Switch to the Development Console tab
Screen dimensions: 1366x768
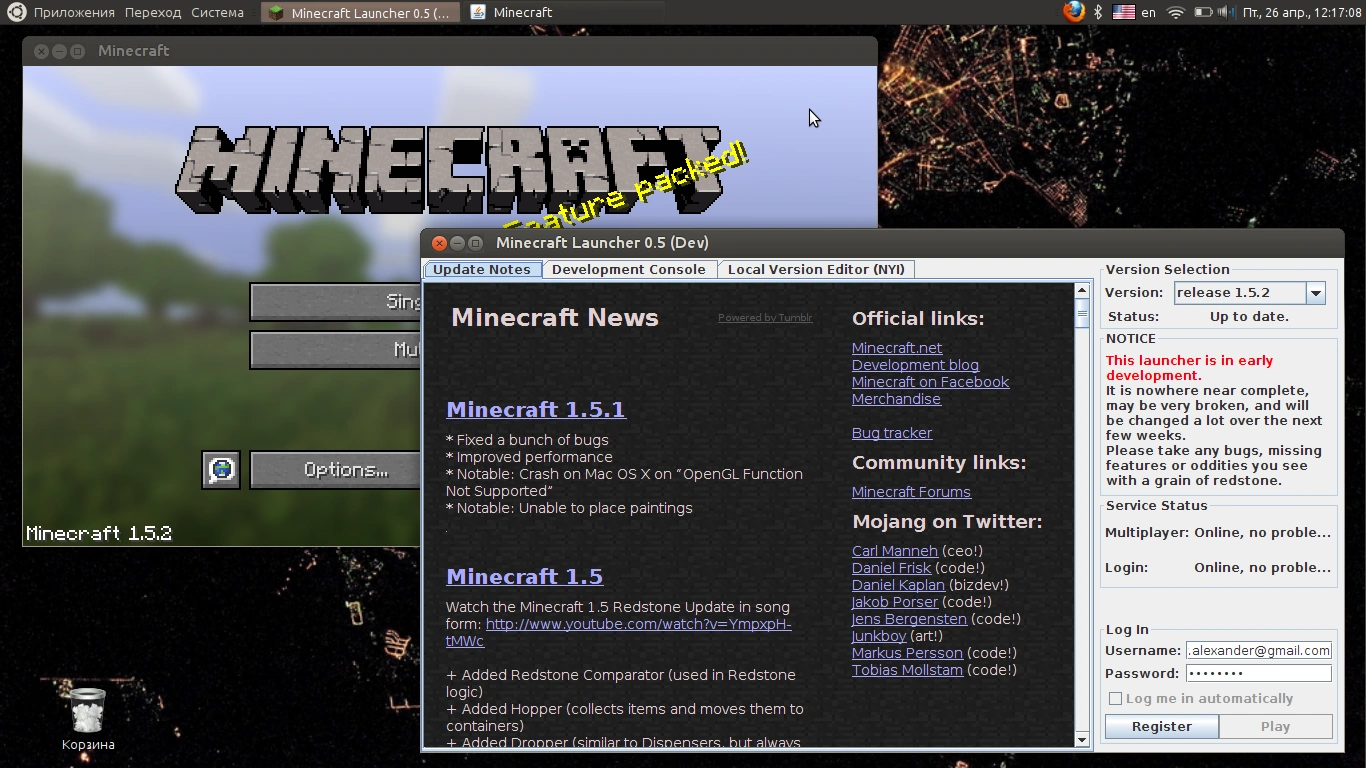click(x=629, y=269)
